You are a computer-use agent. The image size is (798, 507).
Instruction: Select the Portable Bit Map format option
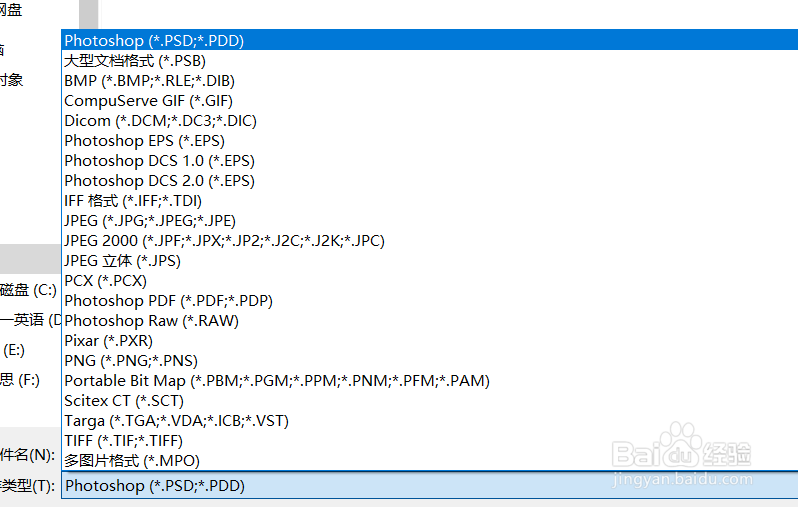pos(430,380)
